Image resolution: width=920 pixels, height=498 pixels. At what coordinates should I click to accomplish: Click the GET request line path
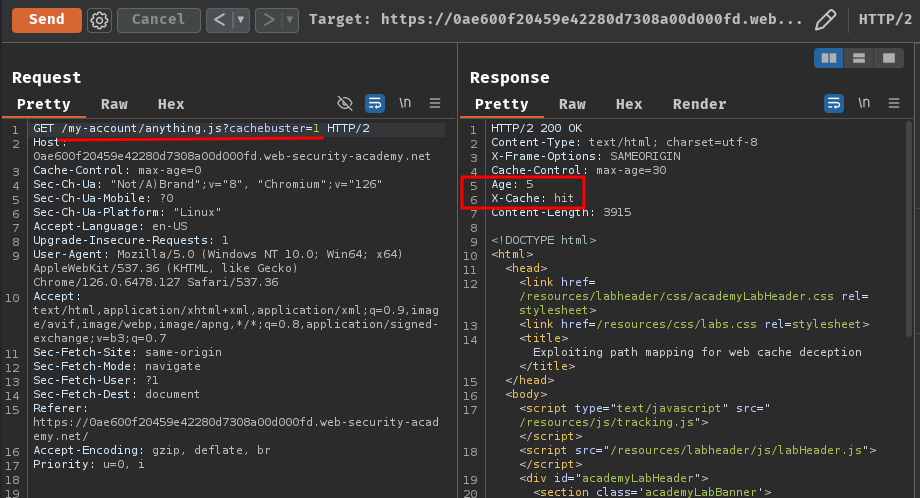coord(191,128)
